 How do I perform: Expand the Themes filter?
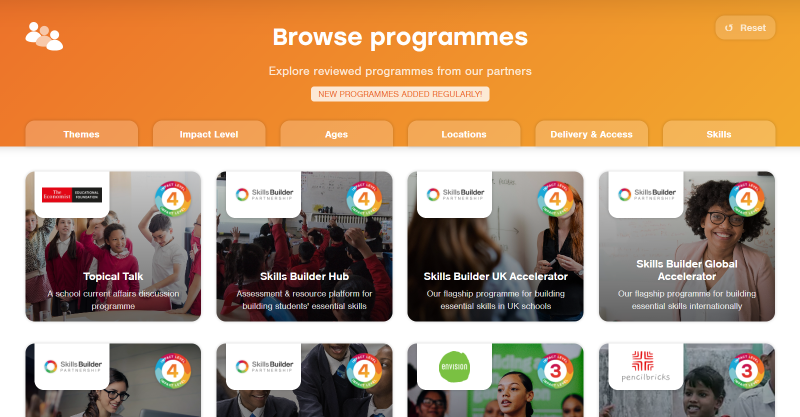[82, 134]
